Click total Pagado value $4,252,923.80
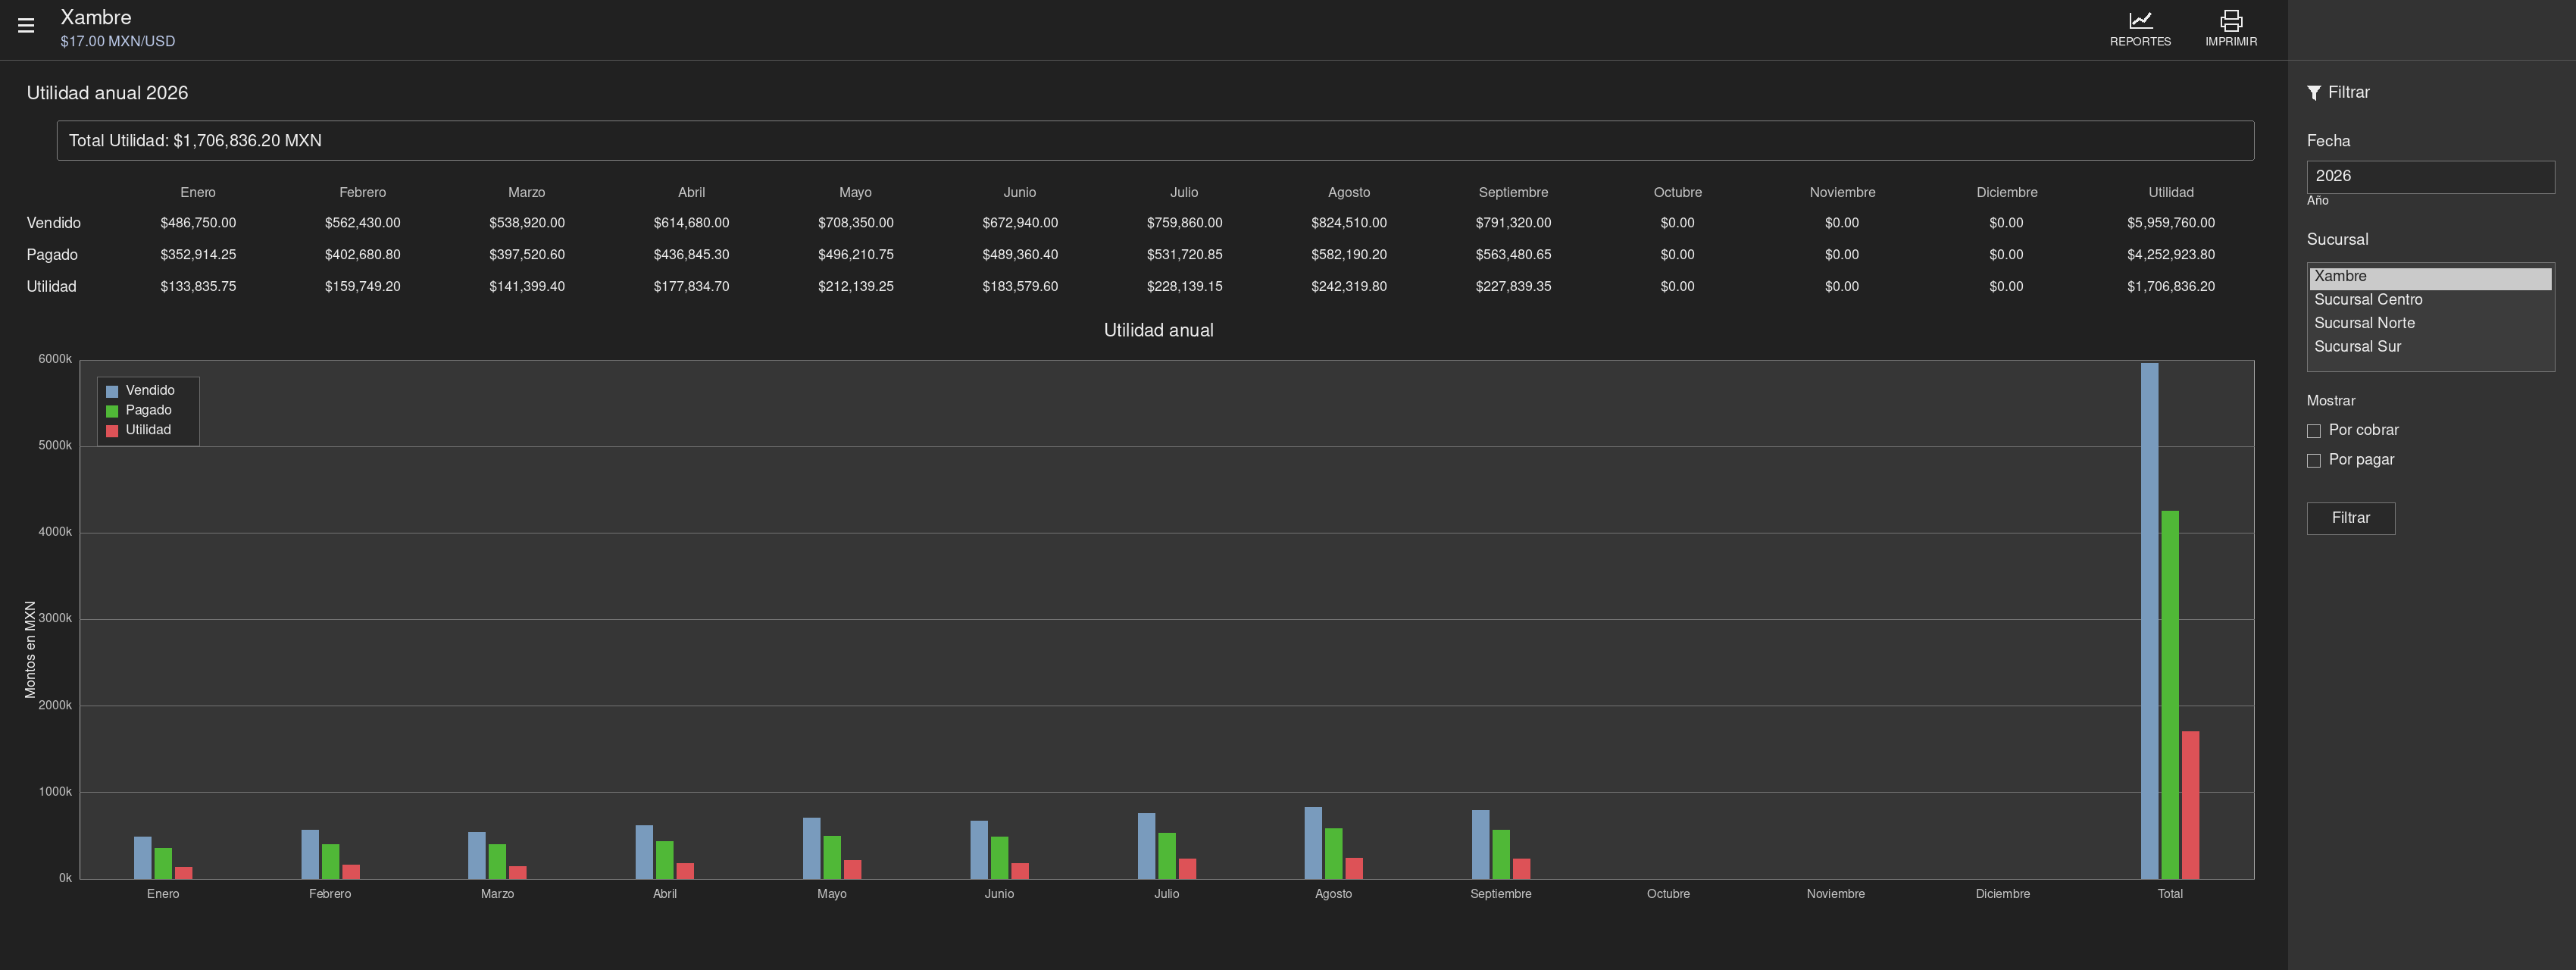2576x970 pixels. click(x=2171, y=255)
